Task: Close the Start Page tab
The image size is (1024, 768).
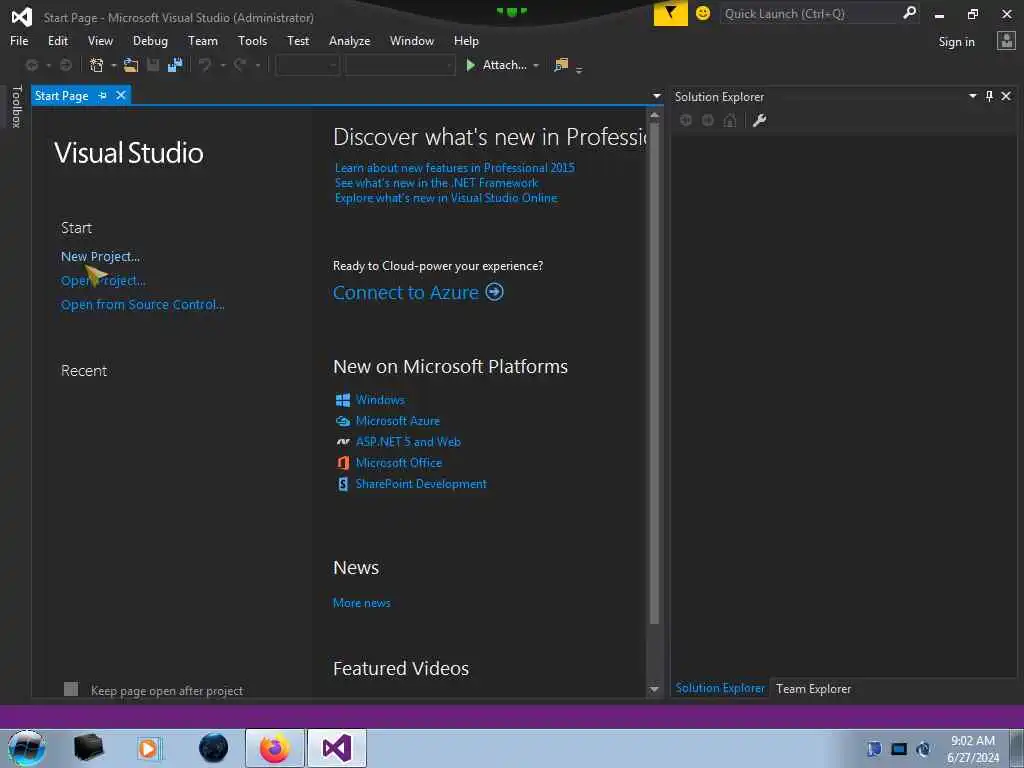Action: (121, 95)
